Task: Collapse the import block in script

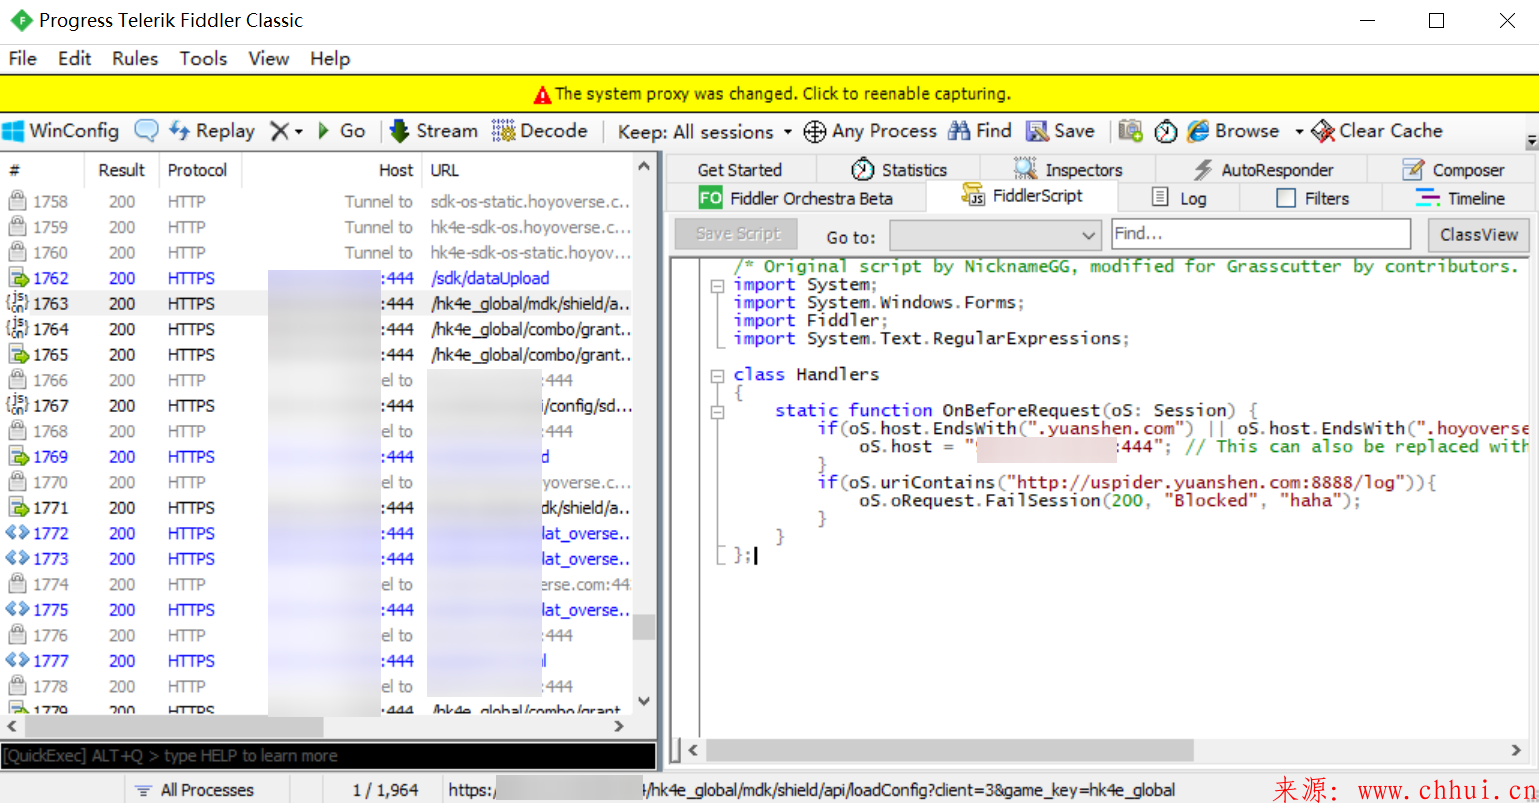Action: 717,285
